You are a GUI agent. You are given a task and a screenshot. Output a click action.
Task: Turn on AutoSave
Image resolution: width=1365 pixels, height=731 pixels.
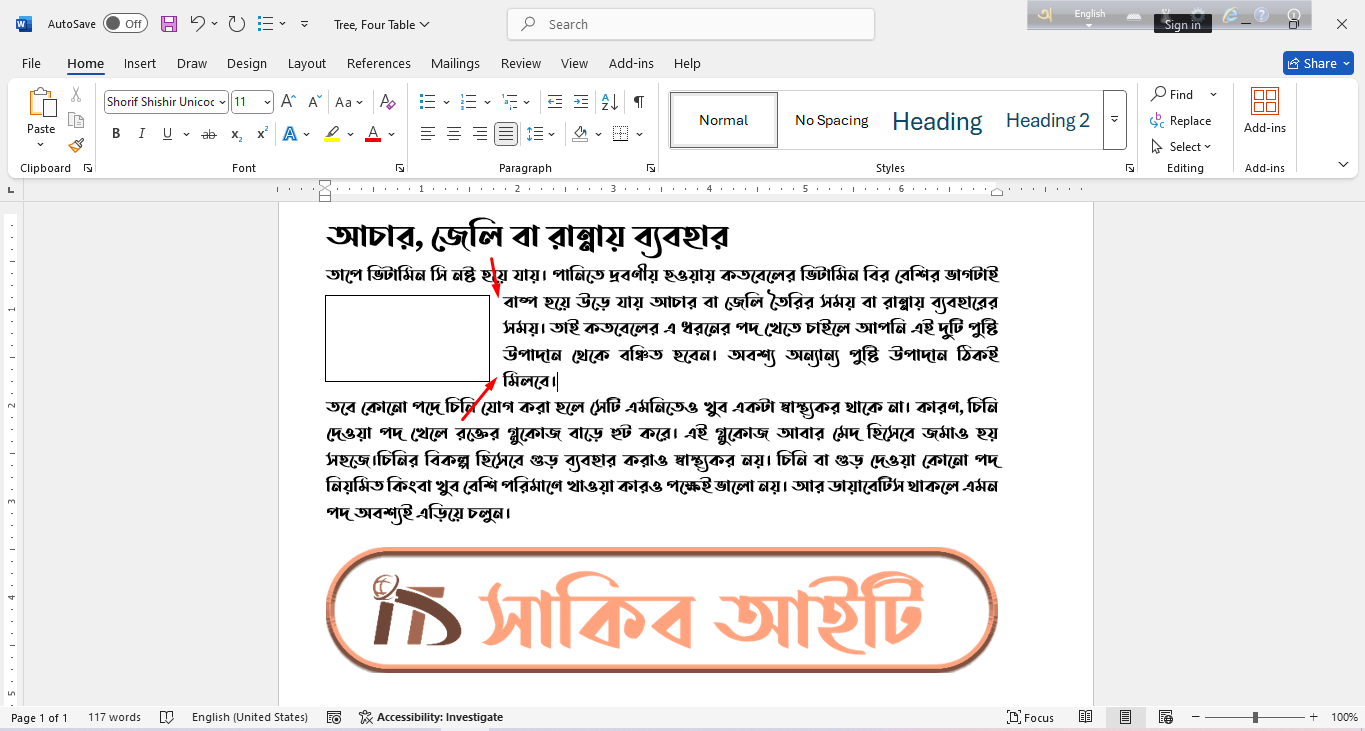click(x=125, y=22)
